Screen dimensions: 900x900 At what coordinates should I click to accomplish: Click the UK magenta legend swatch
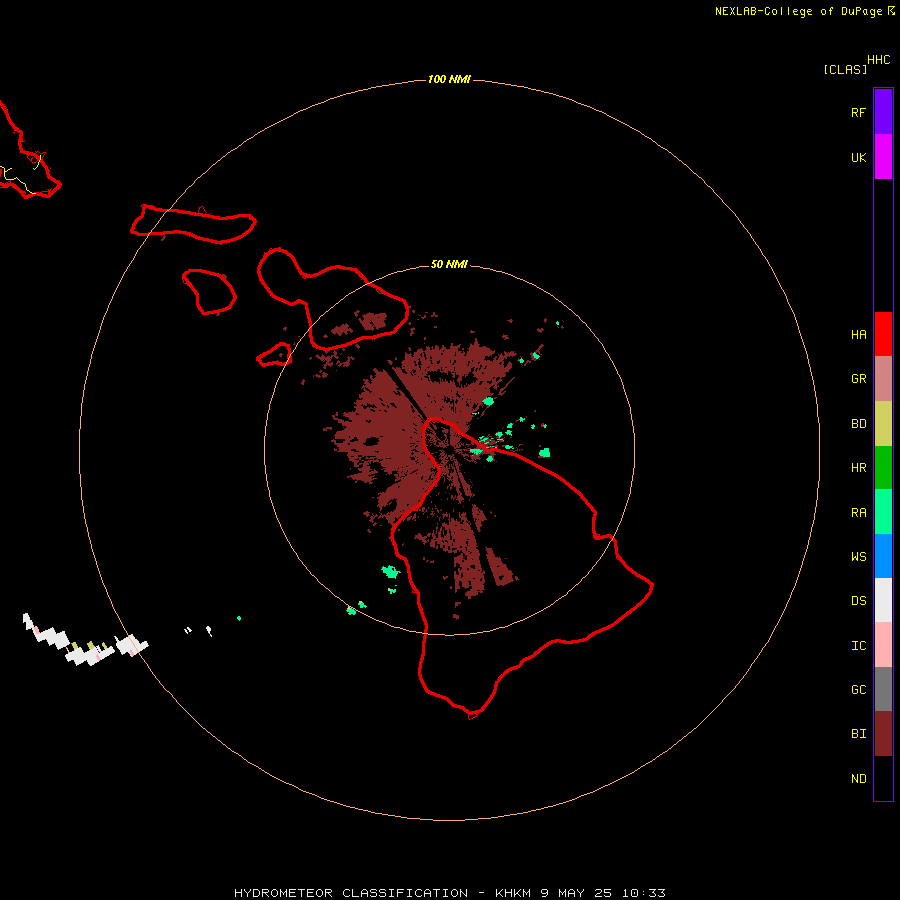883,157
